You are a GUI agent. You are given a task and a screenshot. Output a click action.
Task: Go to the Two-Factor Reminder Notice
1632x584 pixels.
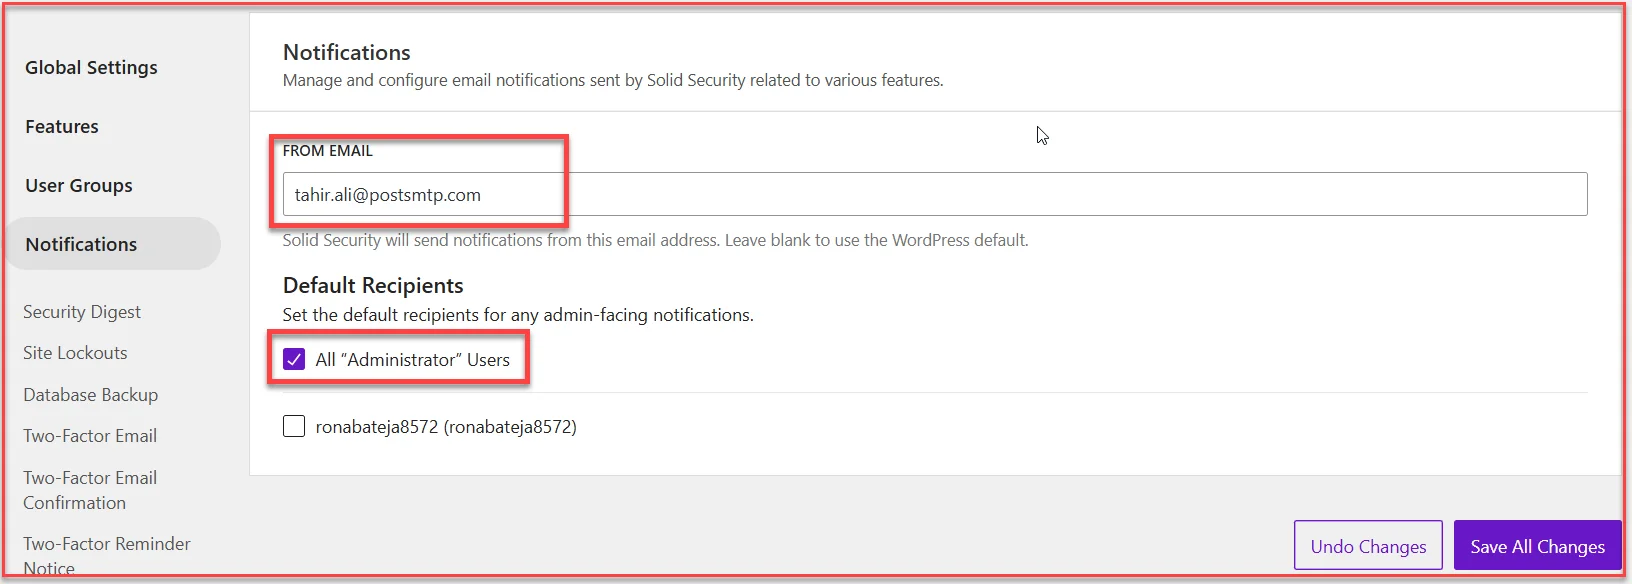tap(107, 555)
